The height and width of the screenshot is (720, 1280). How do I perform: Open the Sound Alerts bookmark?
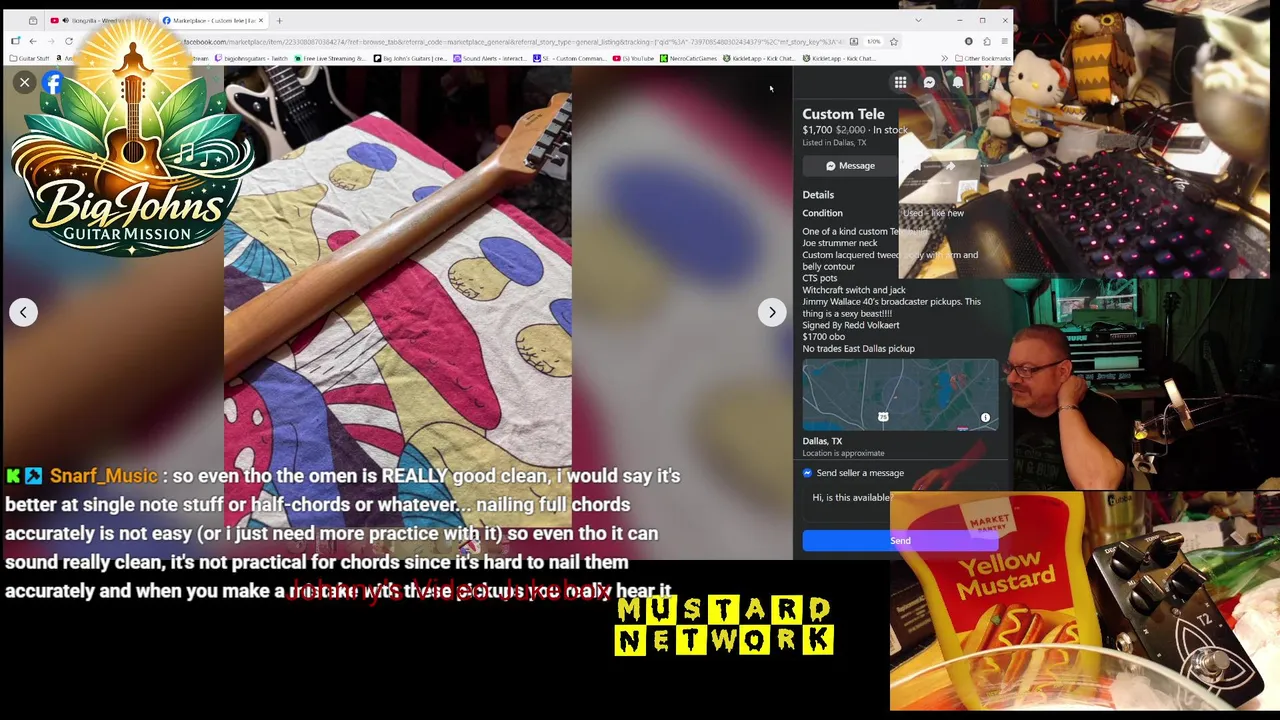490,58
